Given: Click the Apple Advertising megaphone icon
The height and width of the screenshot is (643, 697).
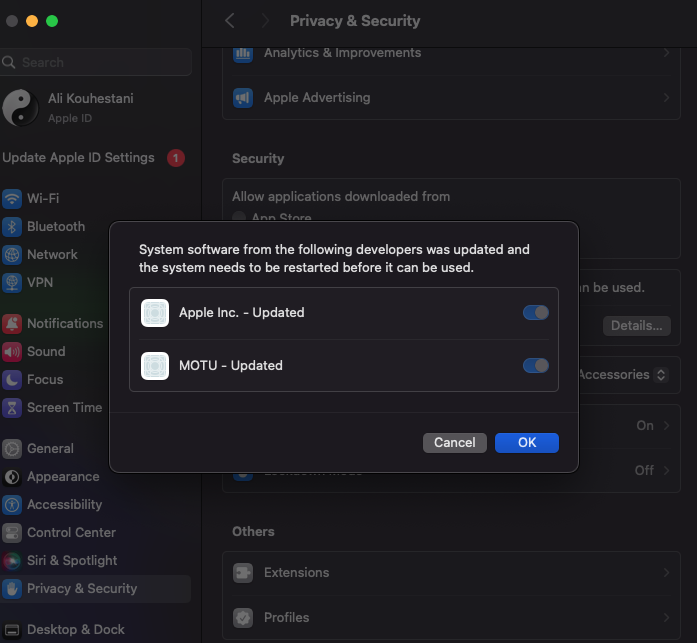Looking at the screenshot, I should tap(243, 98).
